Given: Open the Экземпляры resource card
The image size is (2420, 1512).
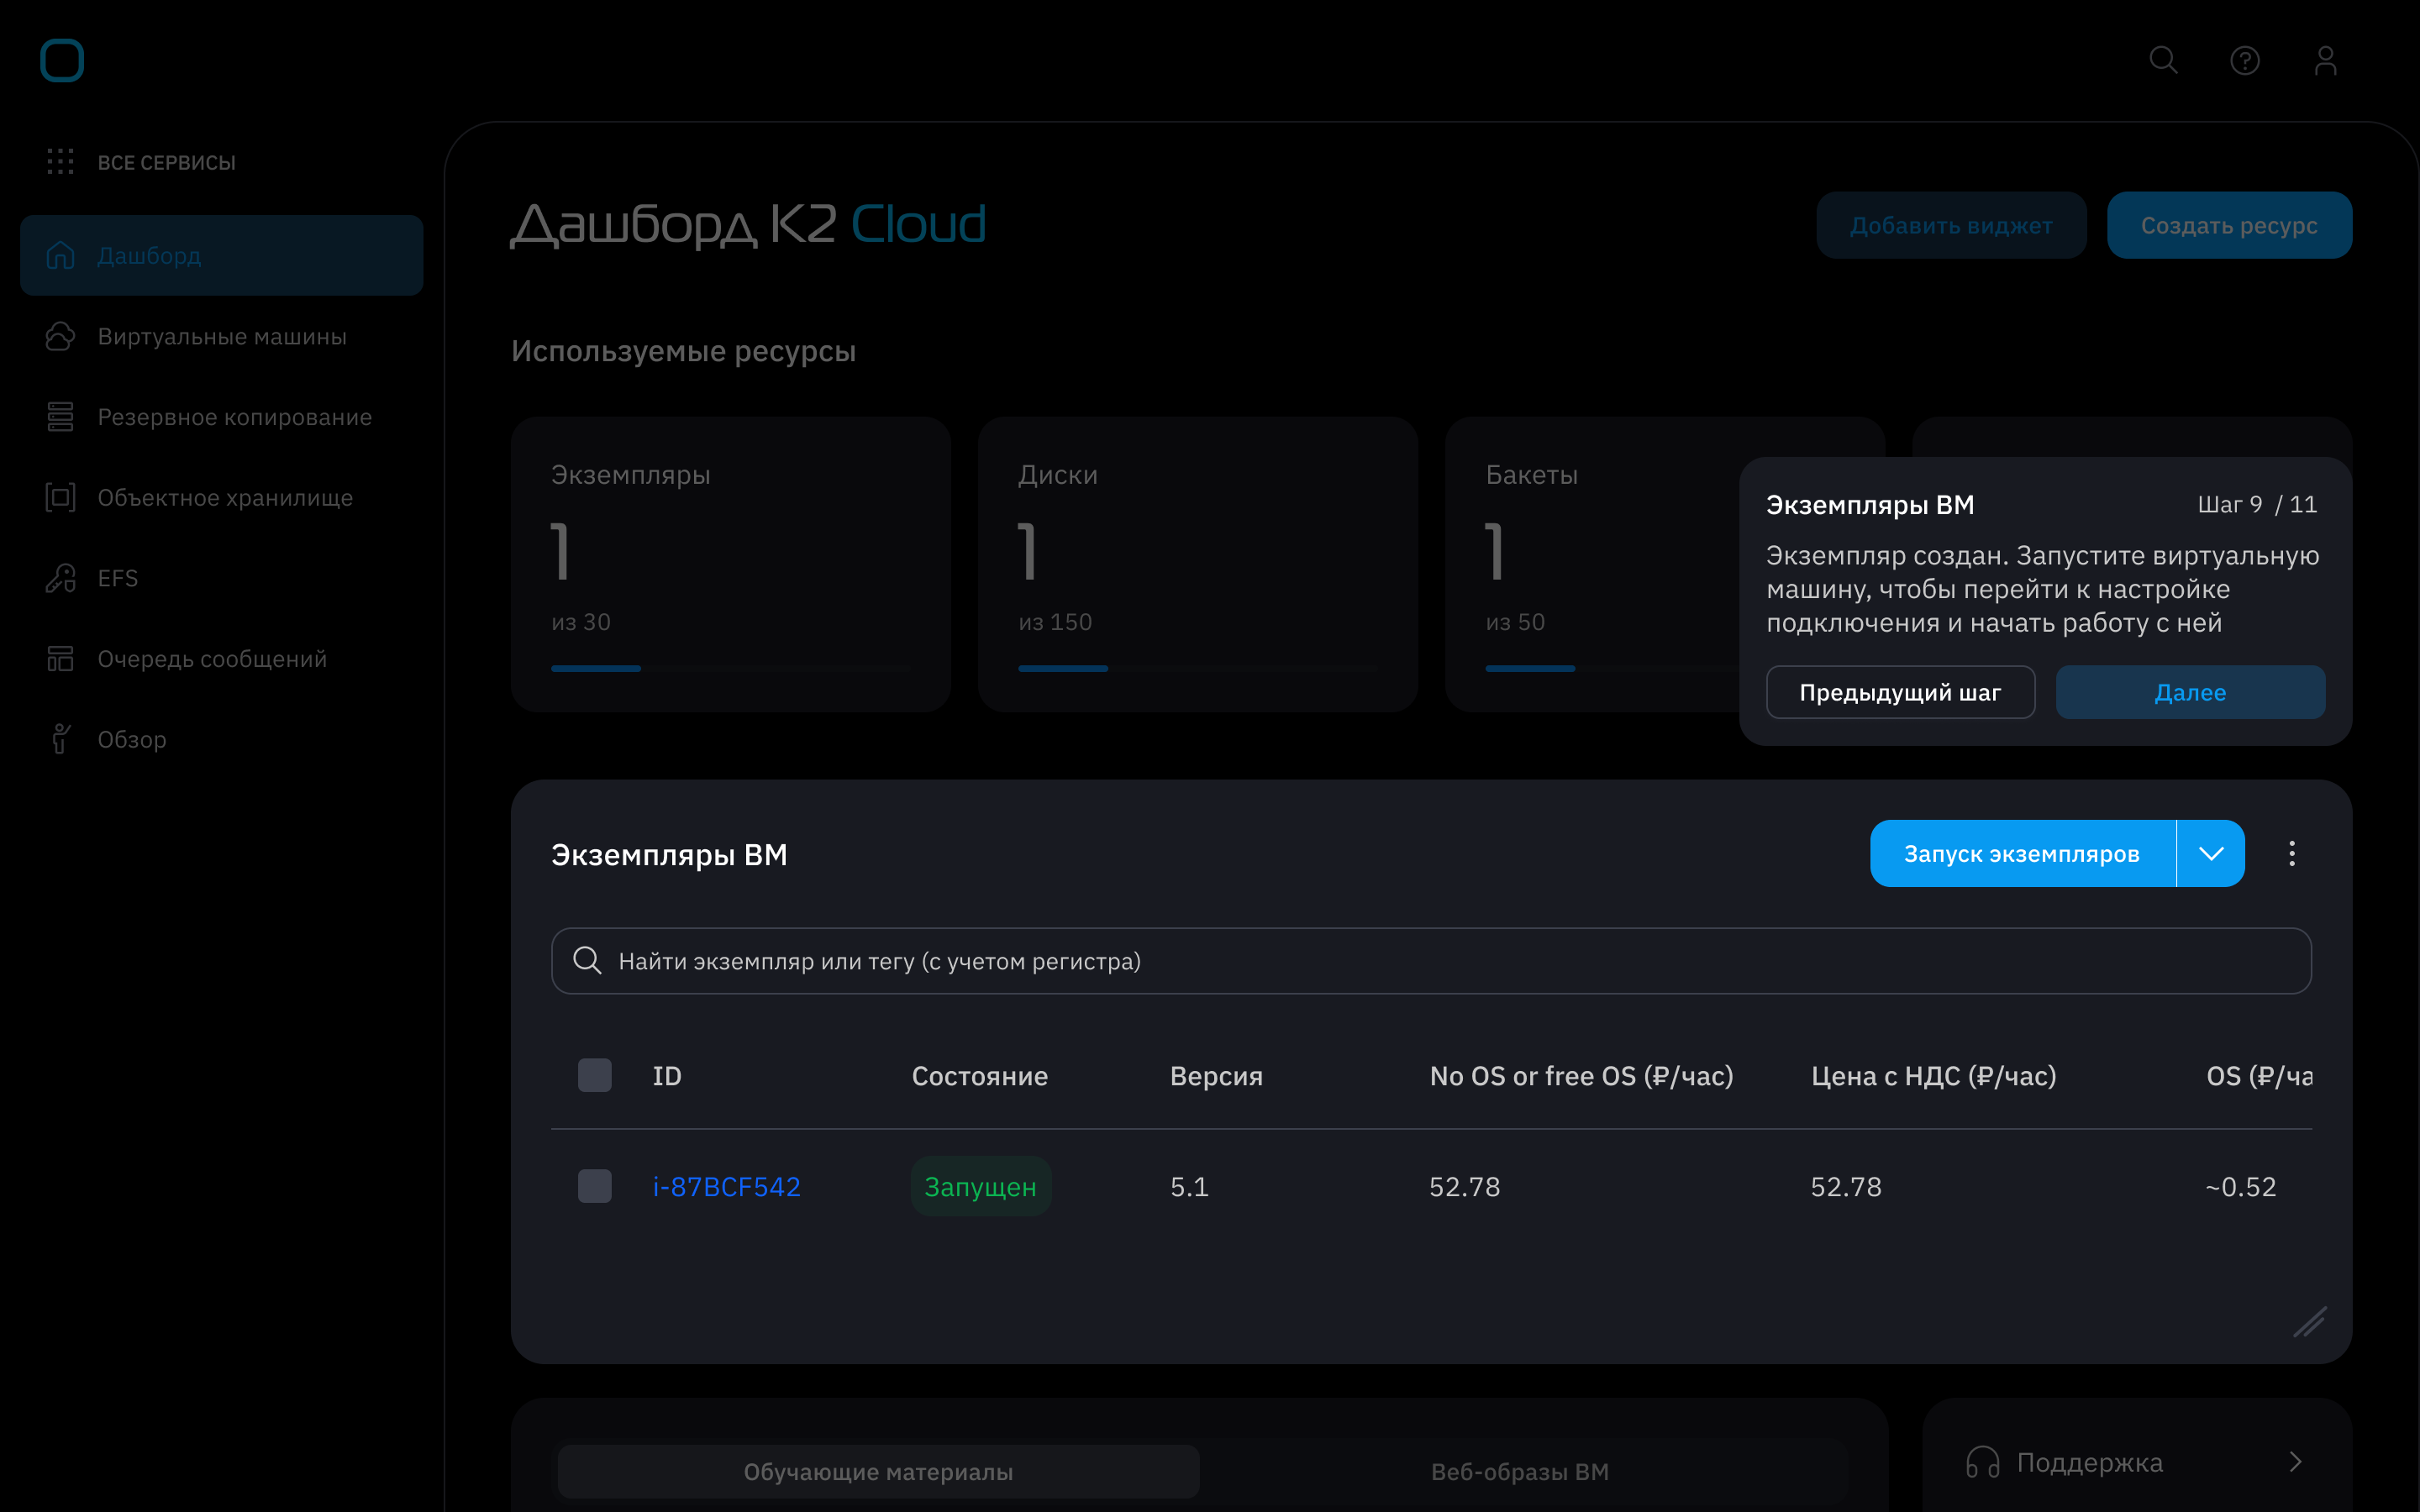Looking at the screenshot, I should pos(731,564).
